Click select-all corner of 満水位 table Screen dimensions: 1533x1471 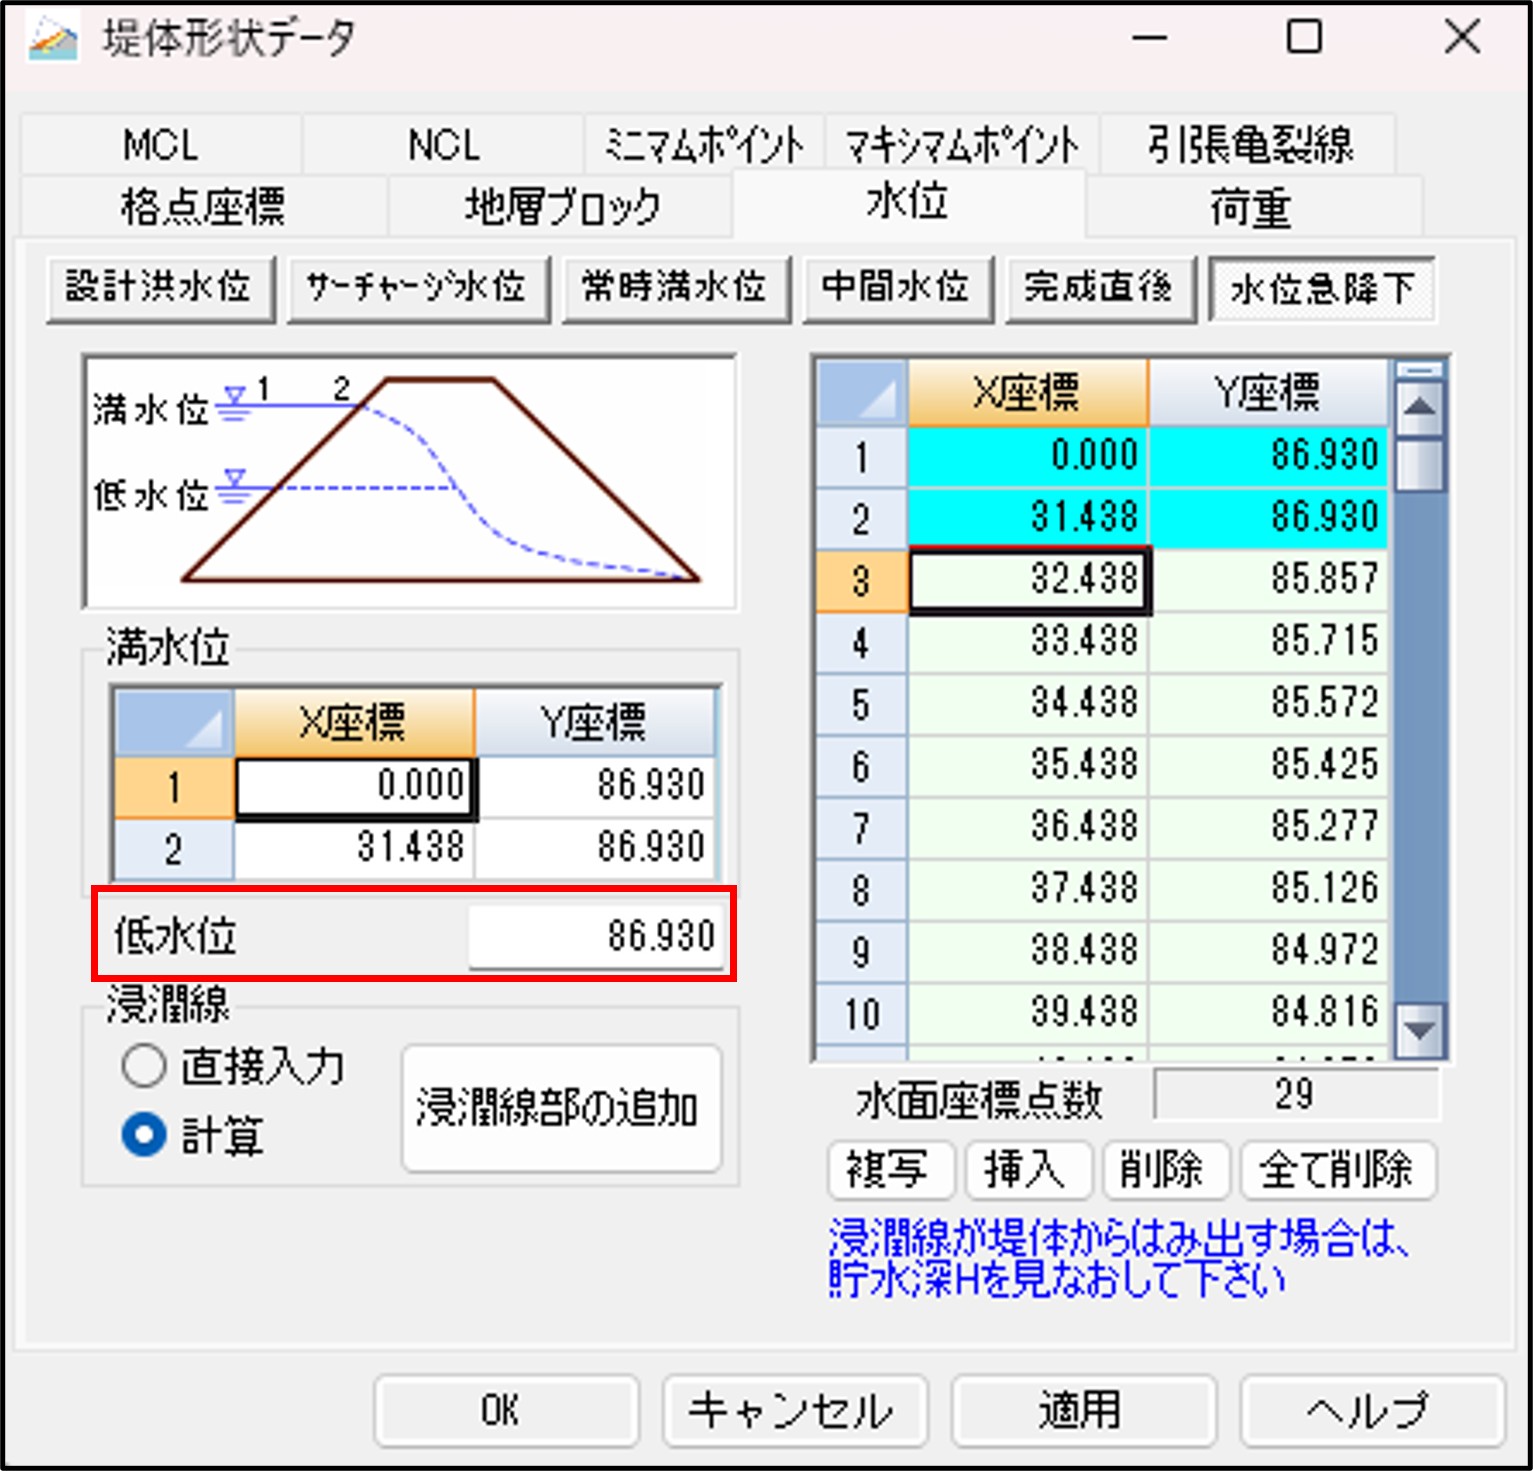click(x=175, y=722)
